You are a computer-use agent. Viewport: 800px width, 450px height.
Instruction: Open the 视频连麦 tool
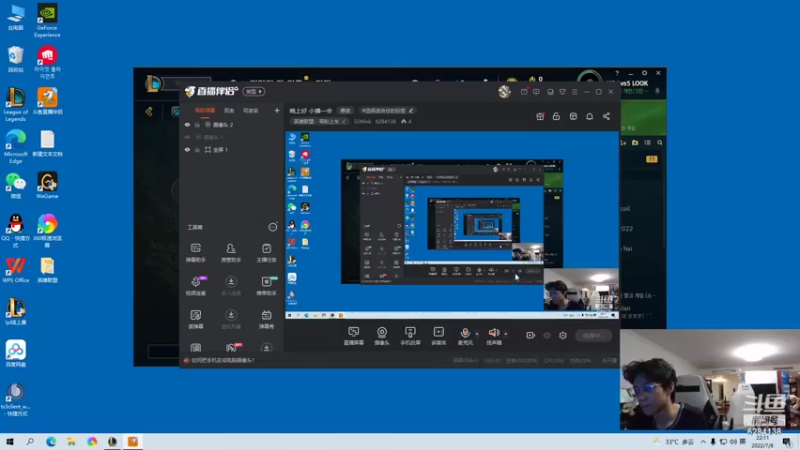pos(195,286)
